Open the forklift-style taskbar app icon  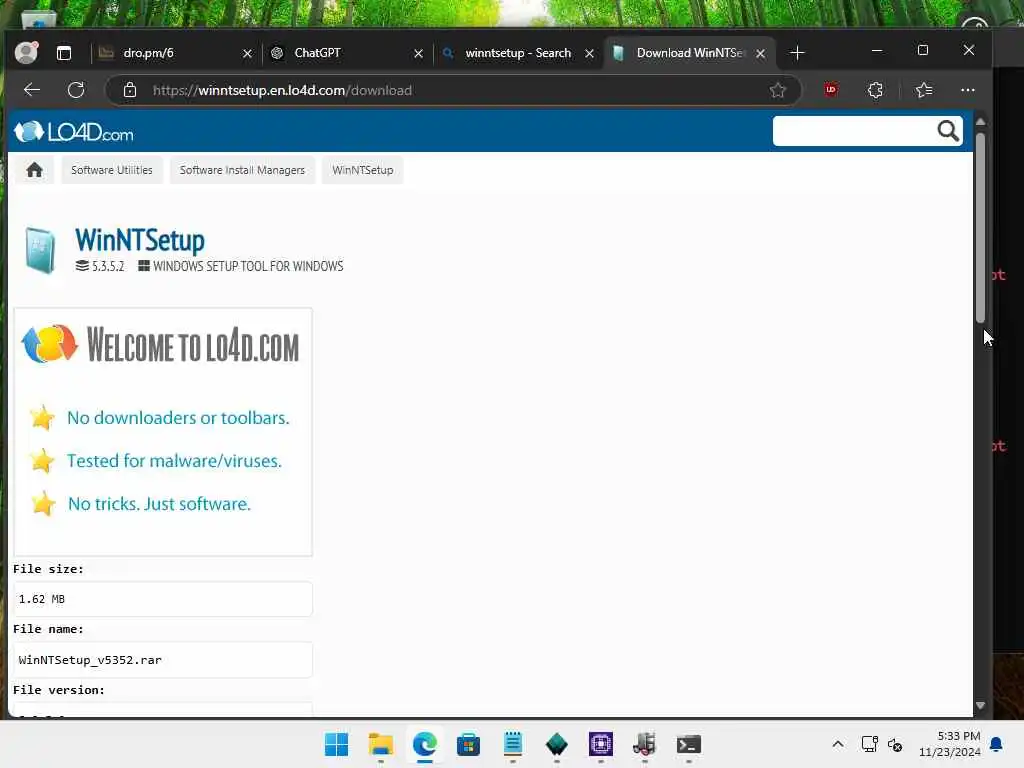click(645, 744)
